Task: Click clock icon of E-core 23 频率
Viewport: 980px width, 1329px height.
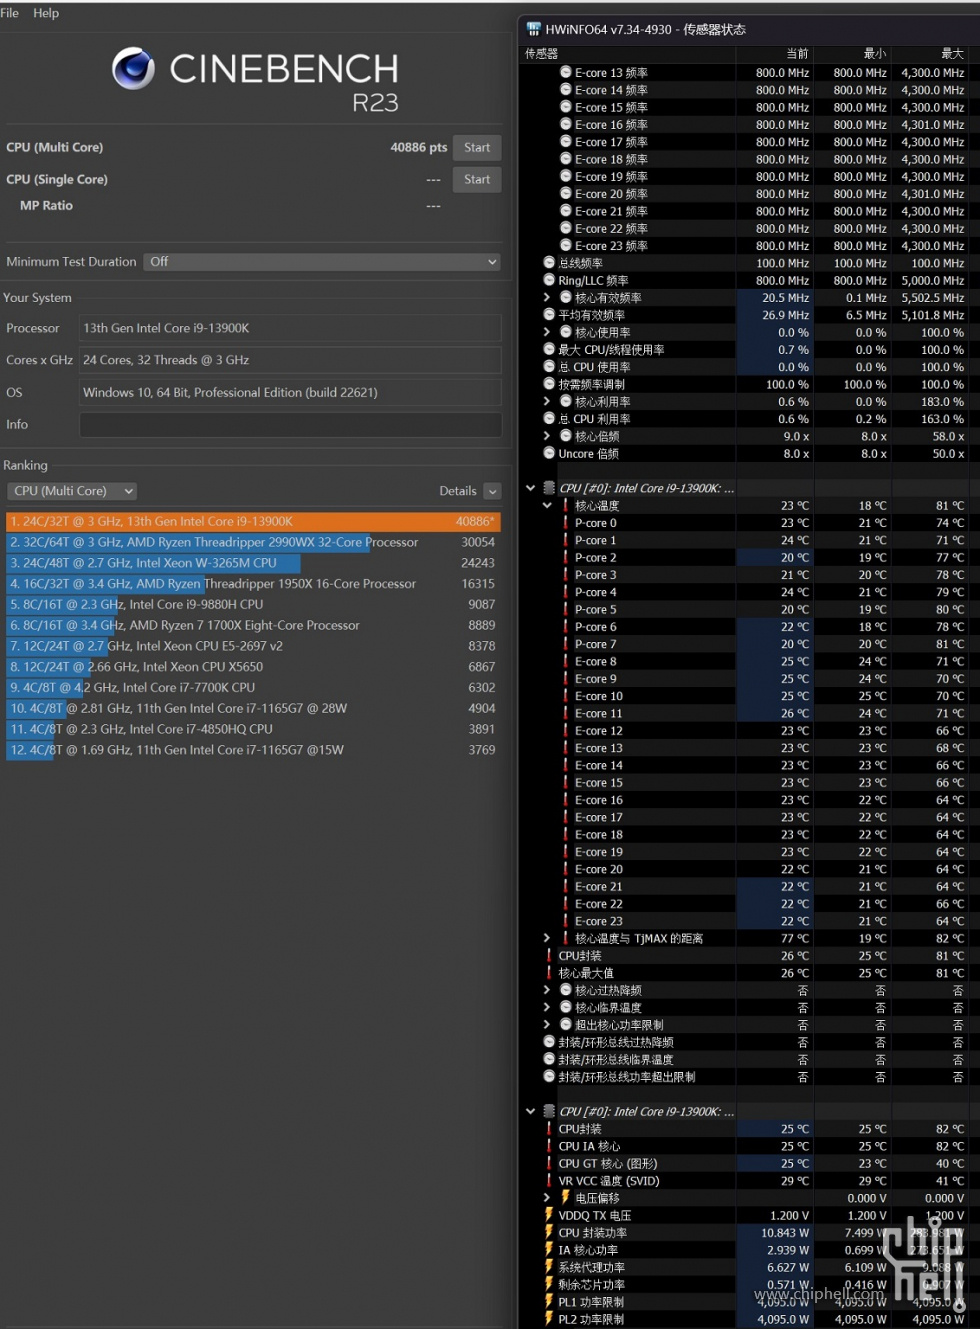Action: pos(566,246)
